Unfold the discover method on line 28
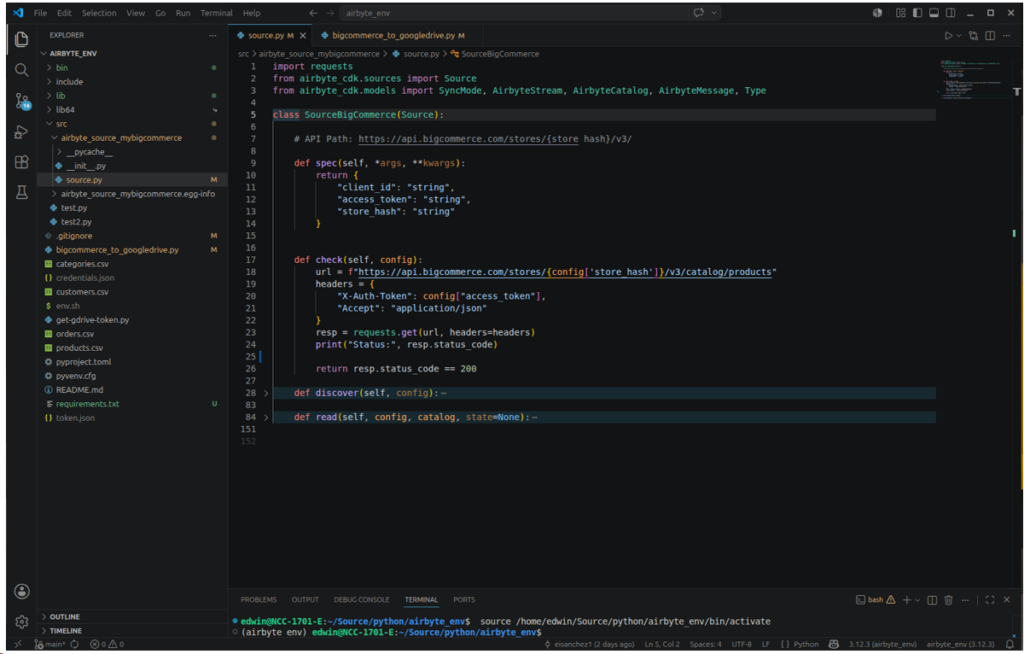 pyautogui.click(x=266, y=393)
